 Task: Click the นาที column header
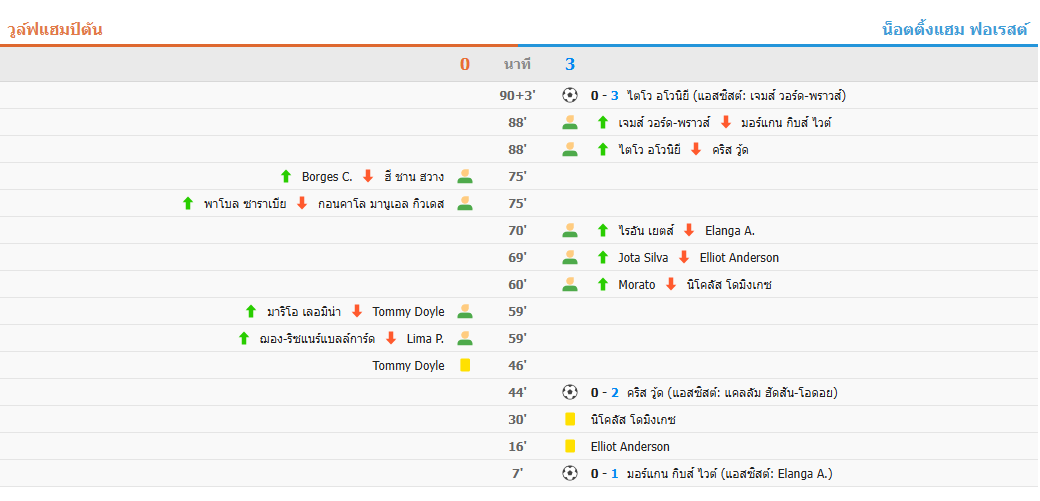(x=517, y=65)
